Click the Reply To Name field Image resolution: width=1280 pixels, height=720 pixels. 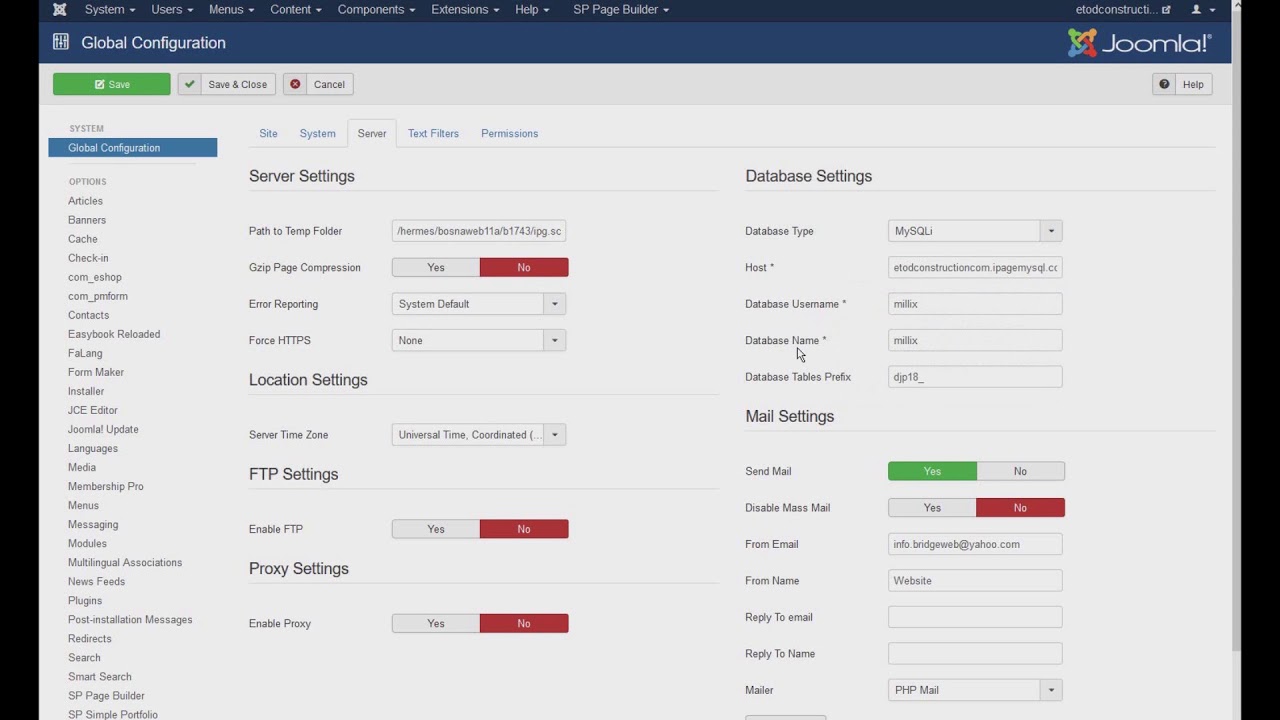pos(975,654)
